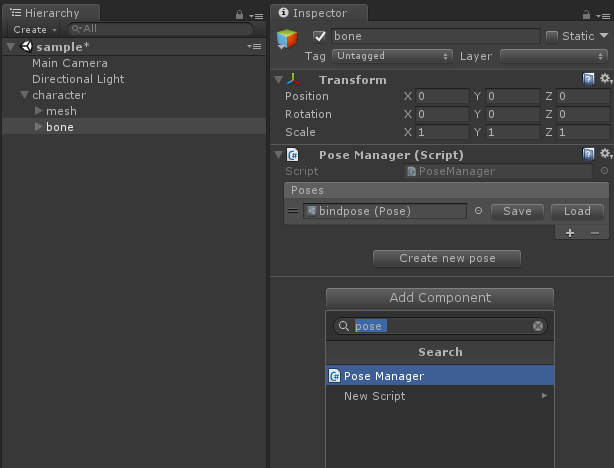Click the component search field with pose
The width and height of the screenshot is (614, 468).
click(440, 326)
